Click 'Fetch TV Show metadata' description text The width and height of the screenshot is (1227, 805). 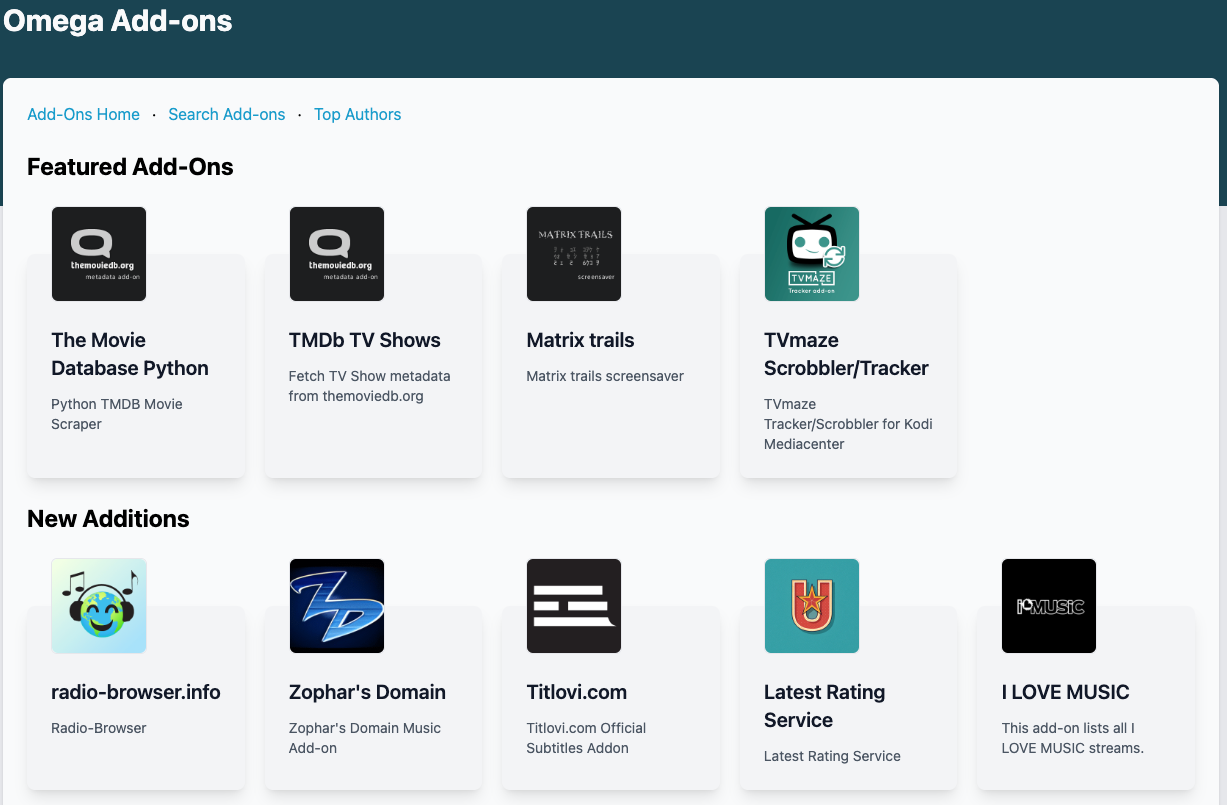370,386
